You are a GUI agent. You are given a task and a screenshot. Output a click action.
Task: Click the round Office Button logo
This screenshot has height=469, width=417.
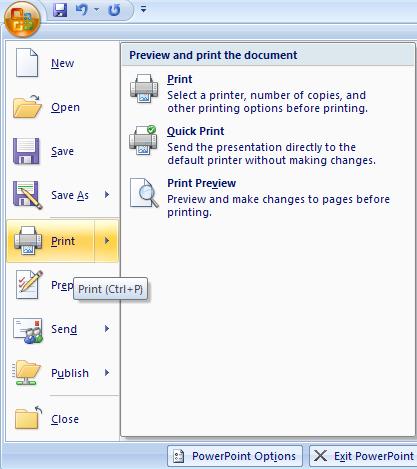coord(22,20)
